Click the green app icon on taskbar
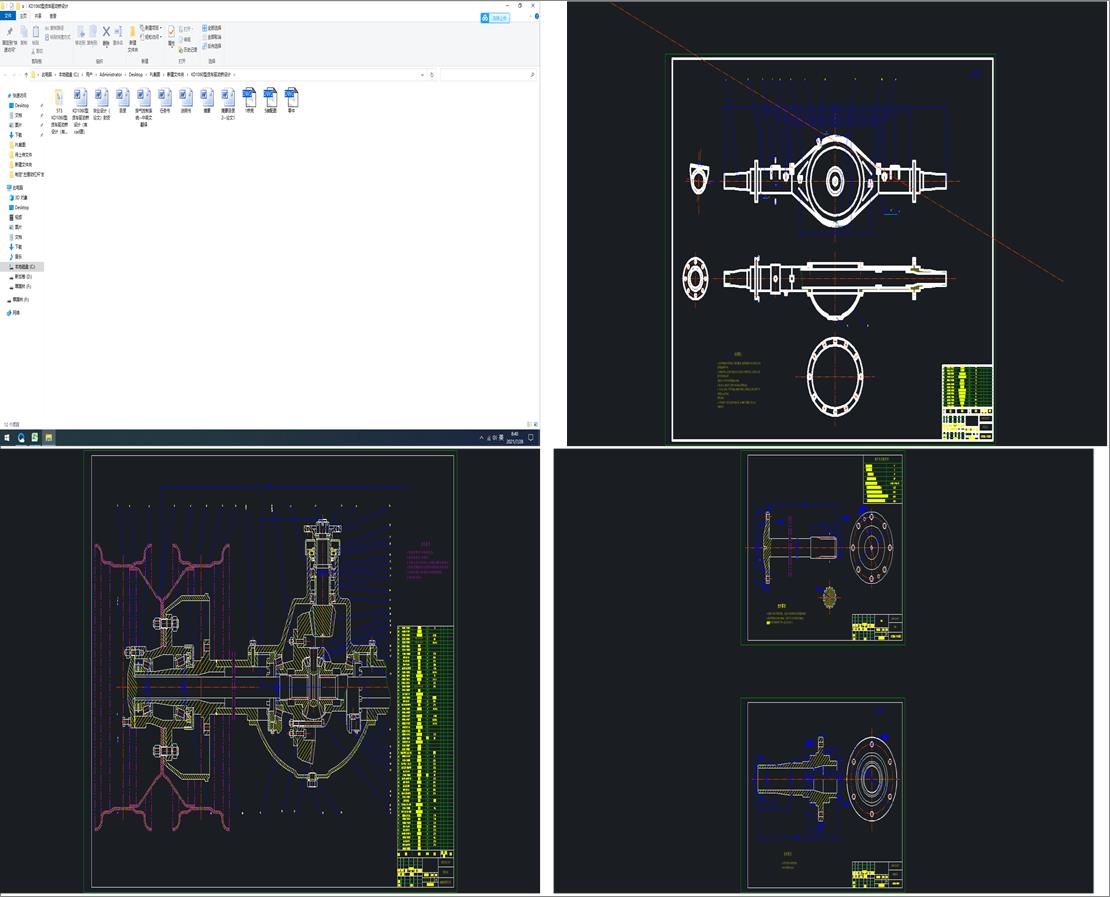The height and width of the screenshot is (897, 1110). tap(34, 438)
